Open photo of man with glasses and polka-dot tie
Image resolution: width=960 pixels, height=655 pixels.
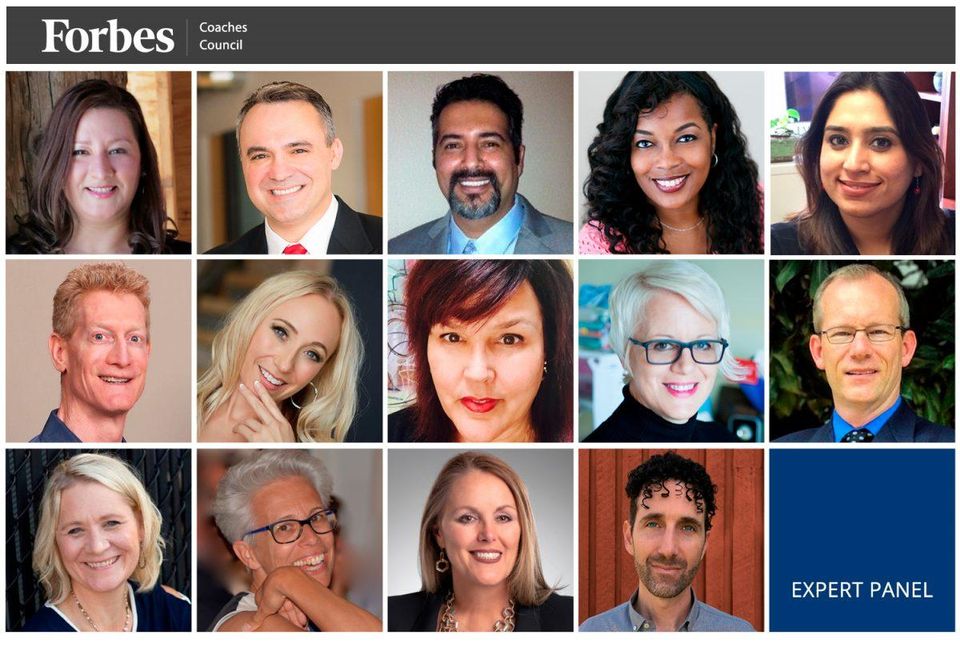(862, 351)
